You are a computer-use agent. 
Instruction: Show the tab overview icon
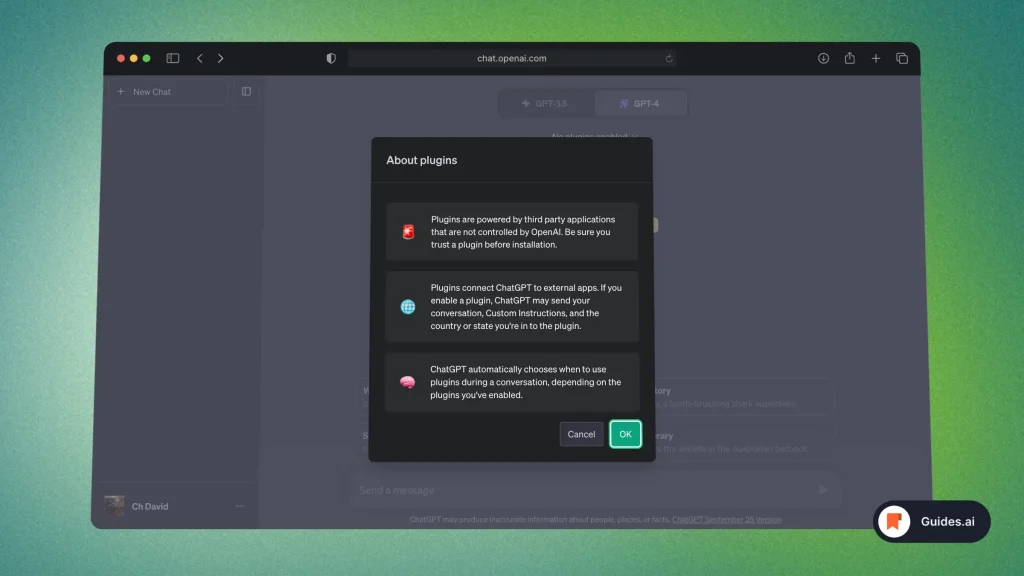(902, 58)
